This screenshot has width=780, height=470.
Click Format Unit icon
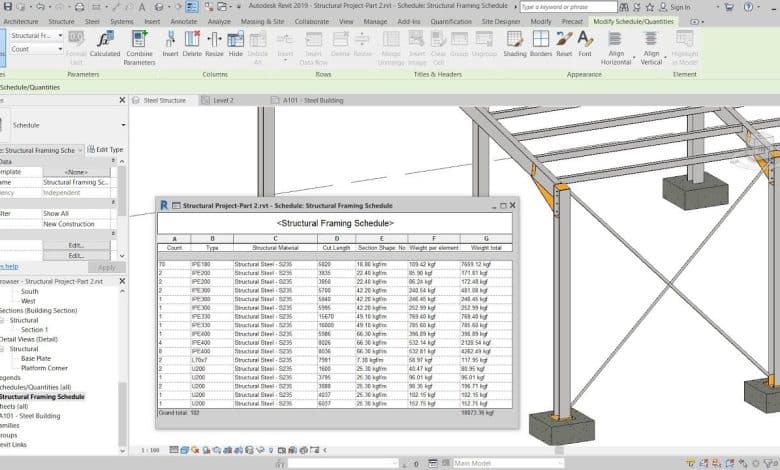pyautogui.click(x=76, y=39)
